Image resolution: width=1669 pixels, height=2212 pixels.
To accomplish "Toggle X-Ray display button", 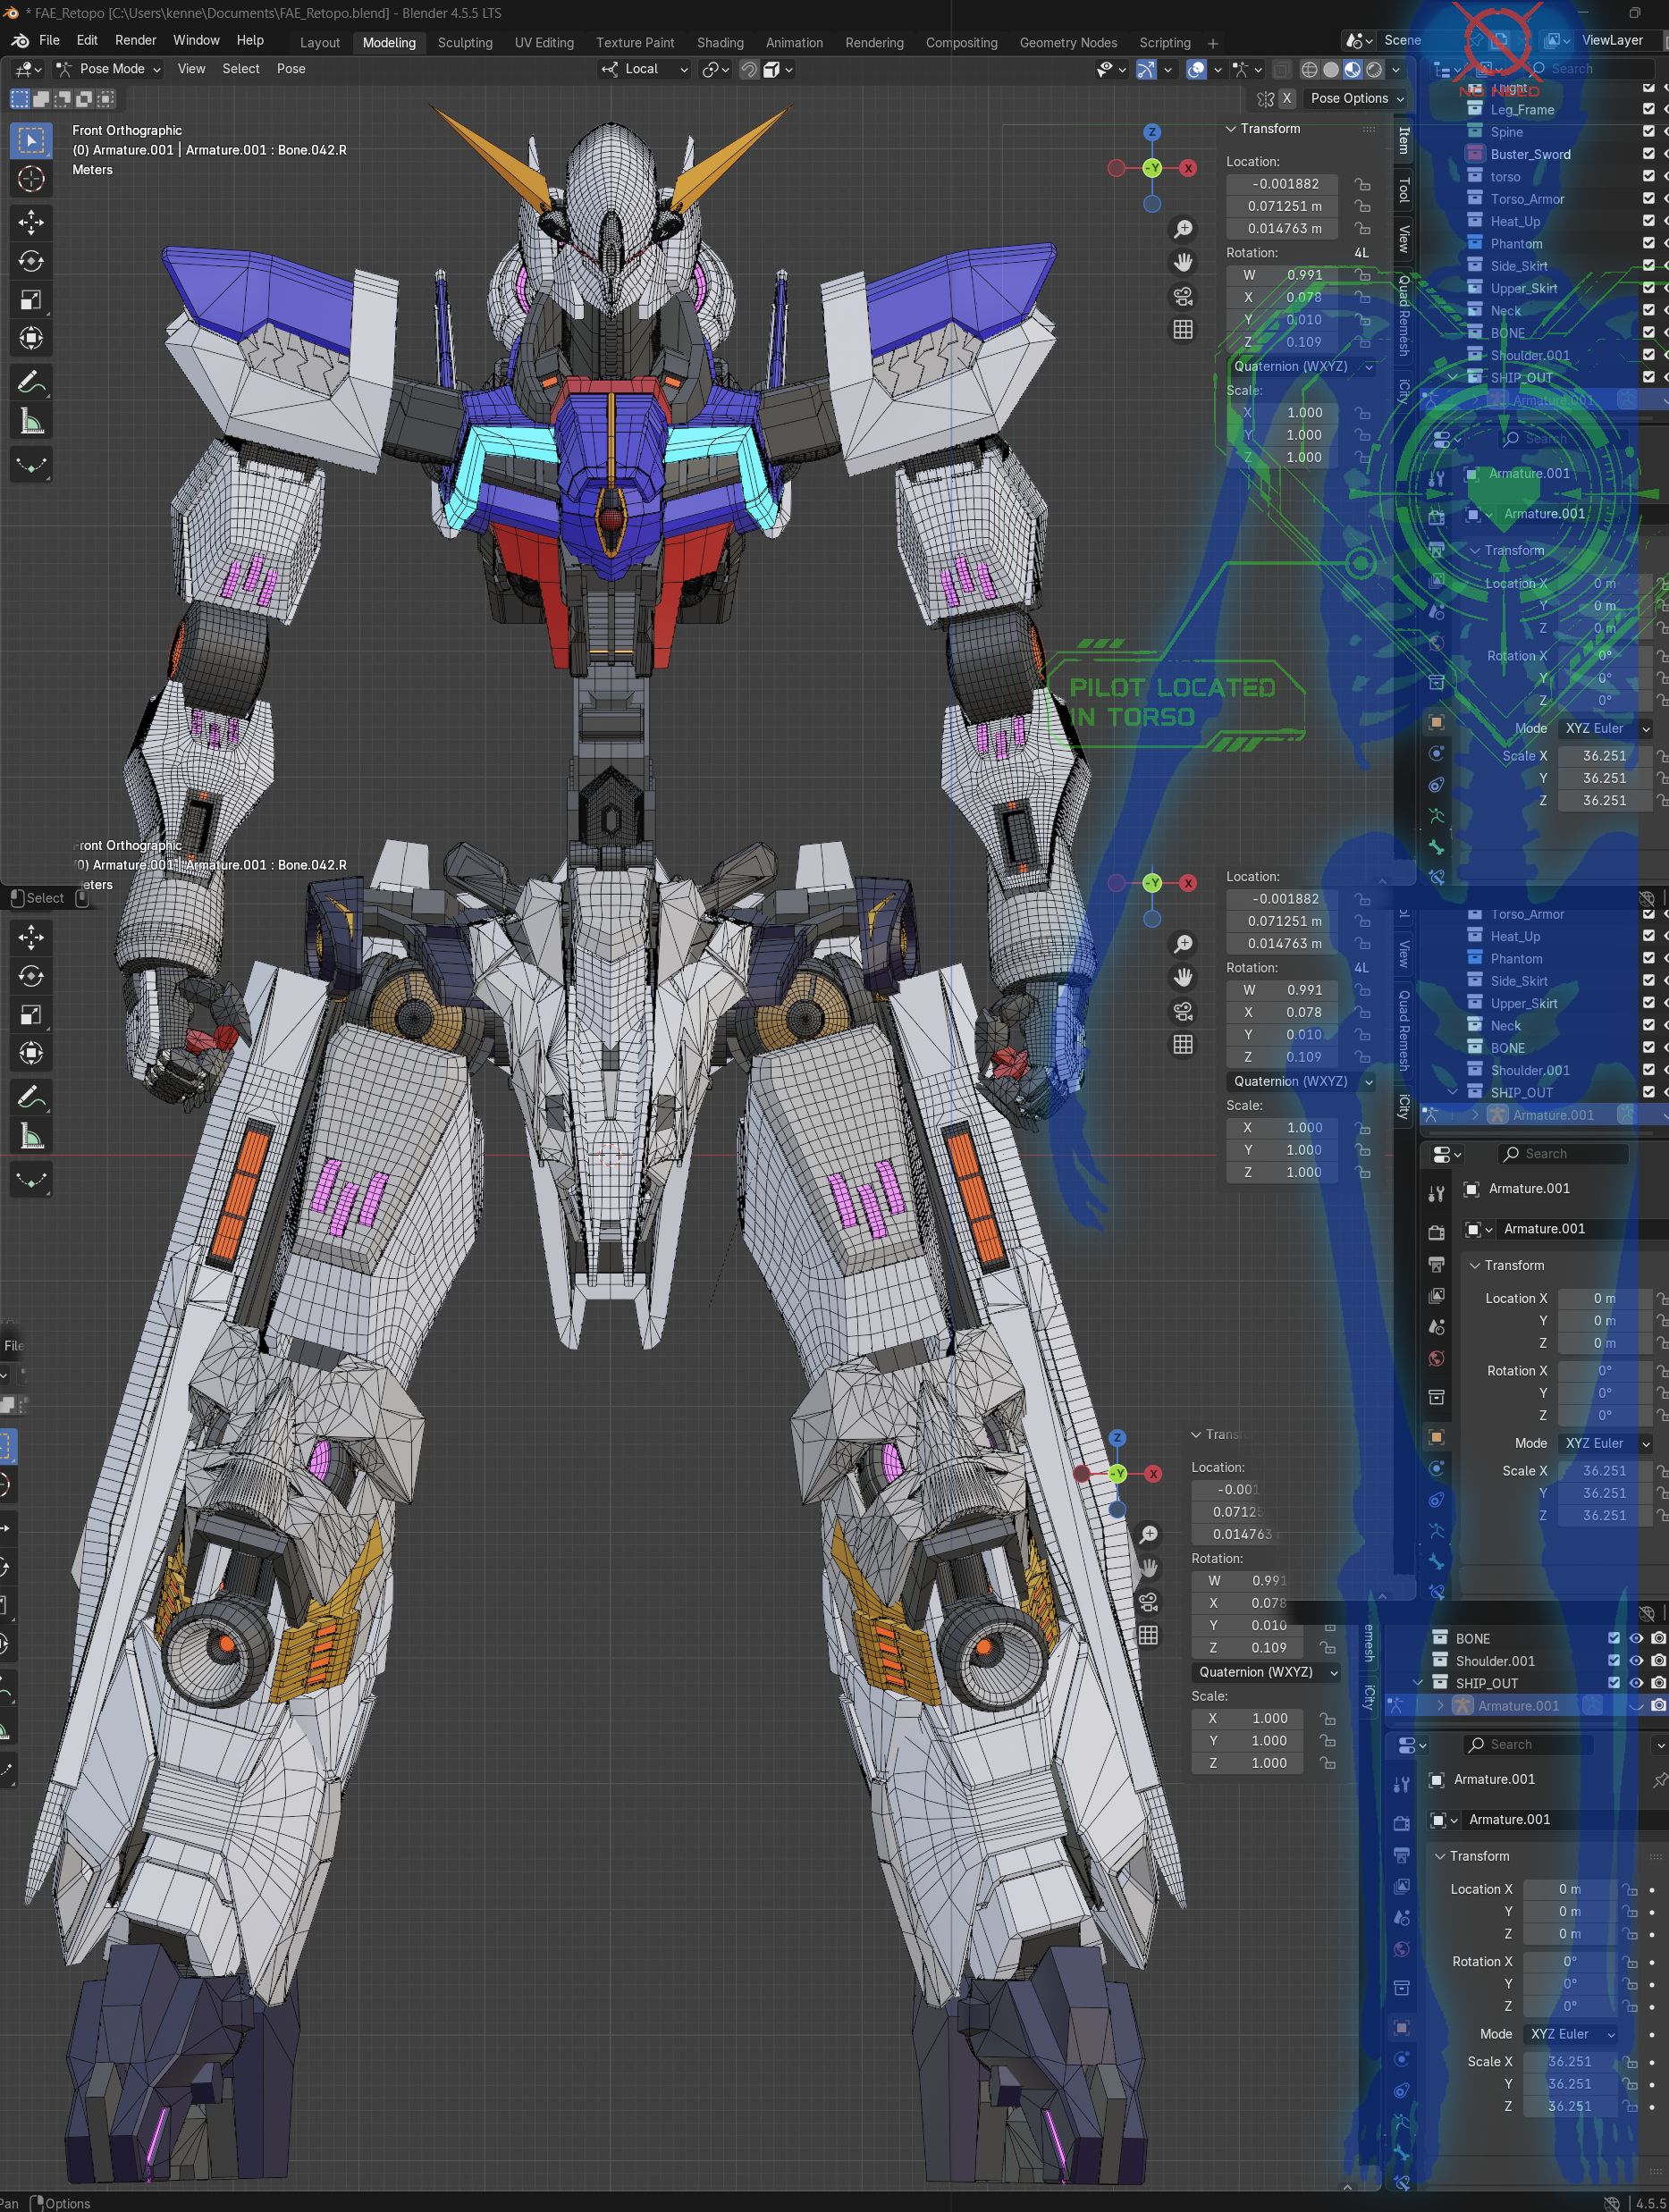I will [x=1281, y=69].
